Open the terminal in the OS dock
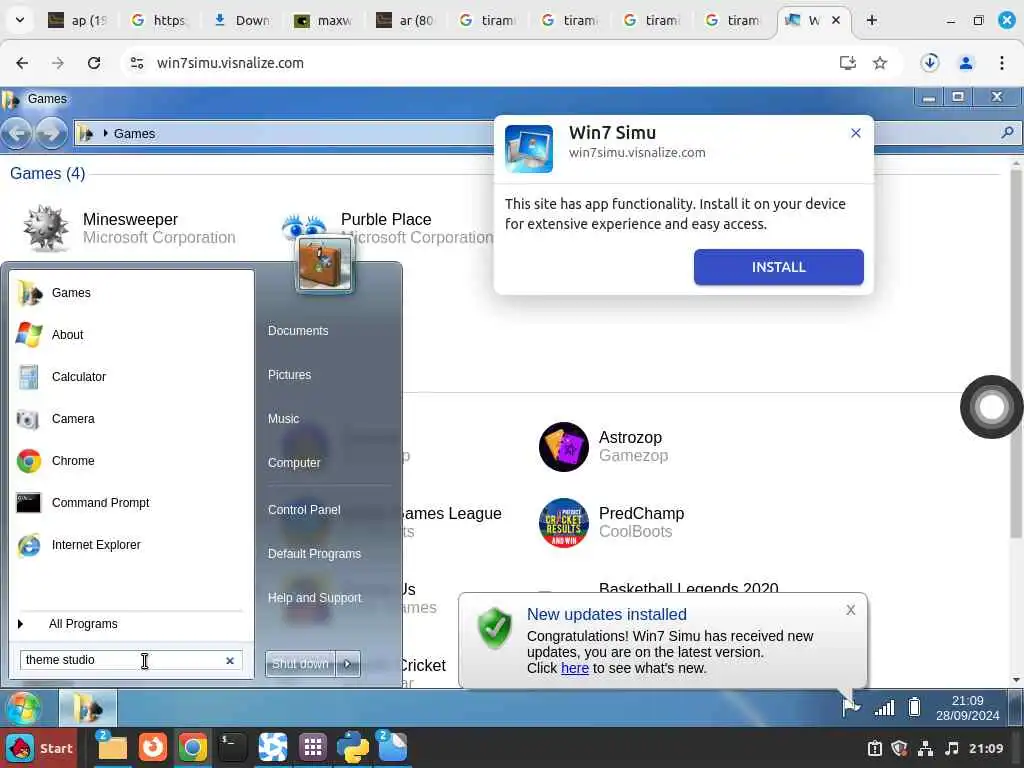The image size is (1024, 768). coord(232,748)
